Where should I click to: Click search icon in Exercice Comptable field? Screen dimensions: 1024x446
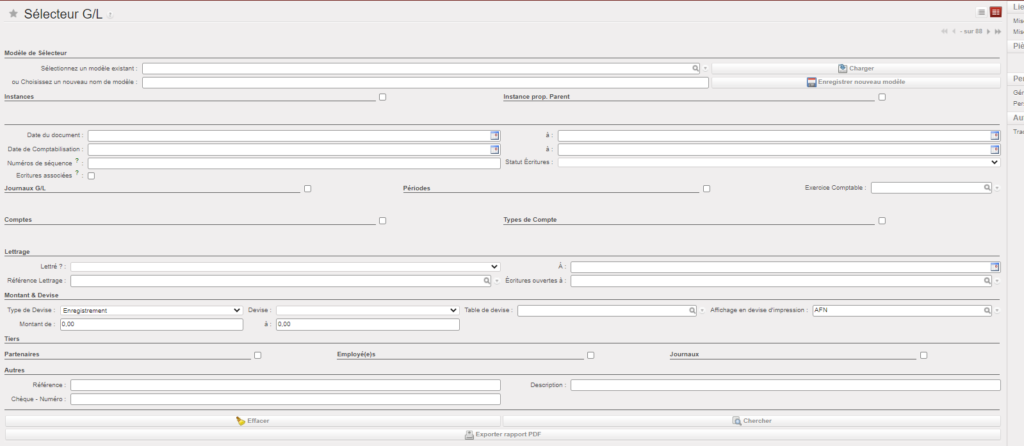pos(986,187)
